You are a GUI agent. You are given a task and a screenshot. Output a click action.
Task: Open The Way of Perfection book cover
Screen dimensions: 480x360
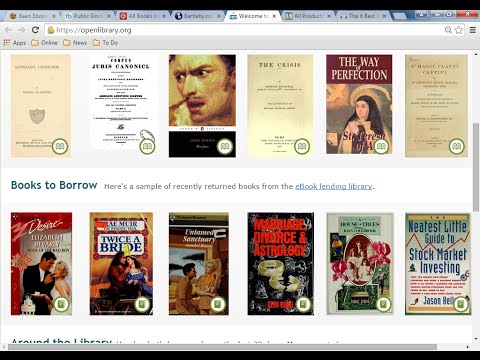coord(359,104)
